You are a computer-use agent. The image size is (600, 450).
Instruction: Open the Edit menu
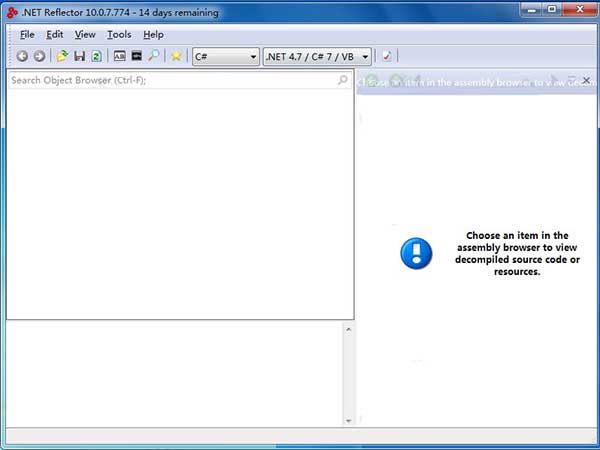55,35
